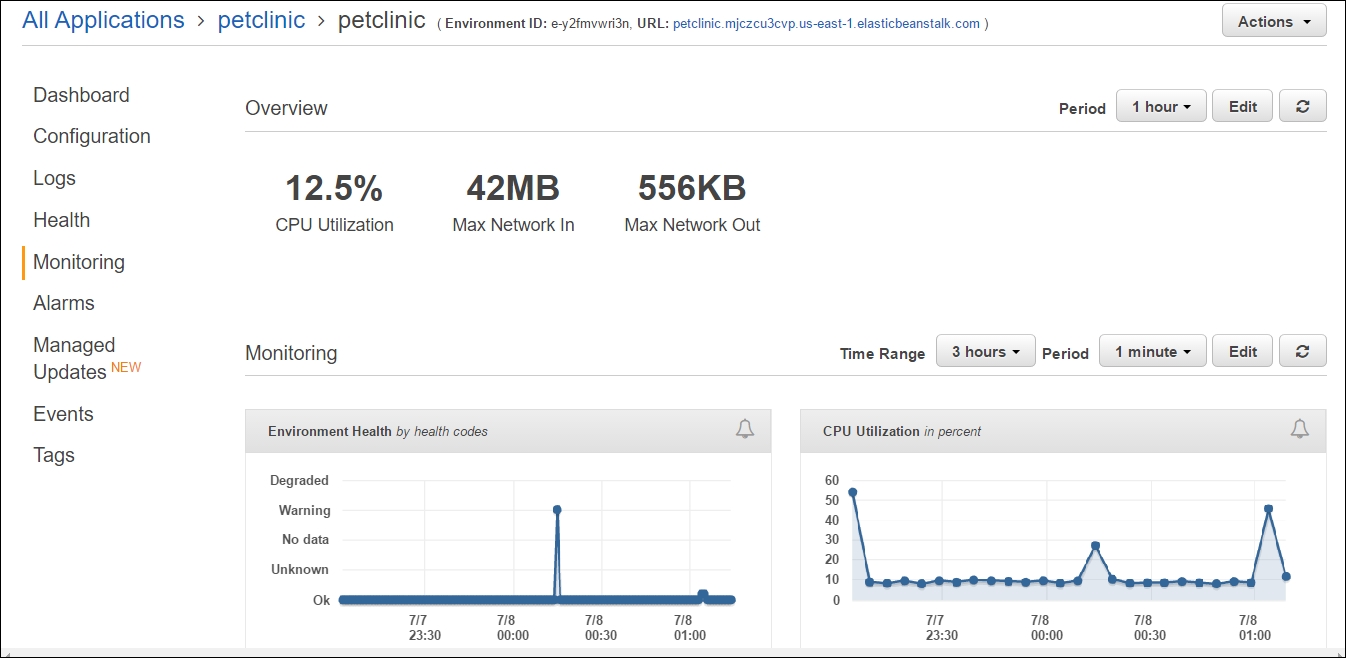Viewport: 1346px width, 658px height.
Task: Go to Configuration in the sidebar
Action: [x=92, y=136]
